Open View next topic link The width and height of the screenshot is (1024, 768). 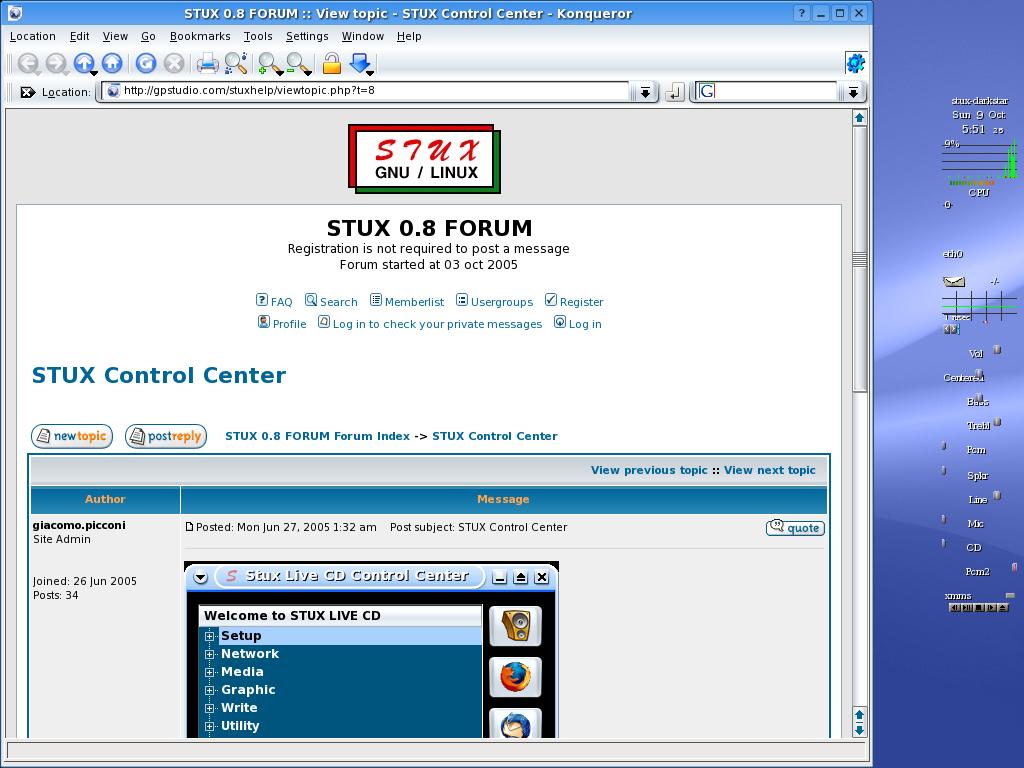coord(769,470)
